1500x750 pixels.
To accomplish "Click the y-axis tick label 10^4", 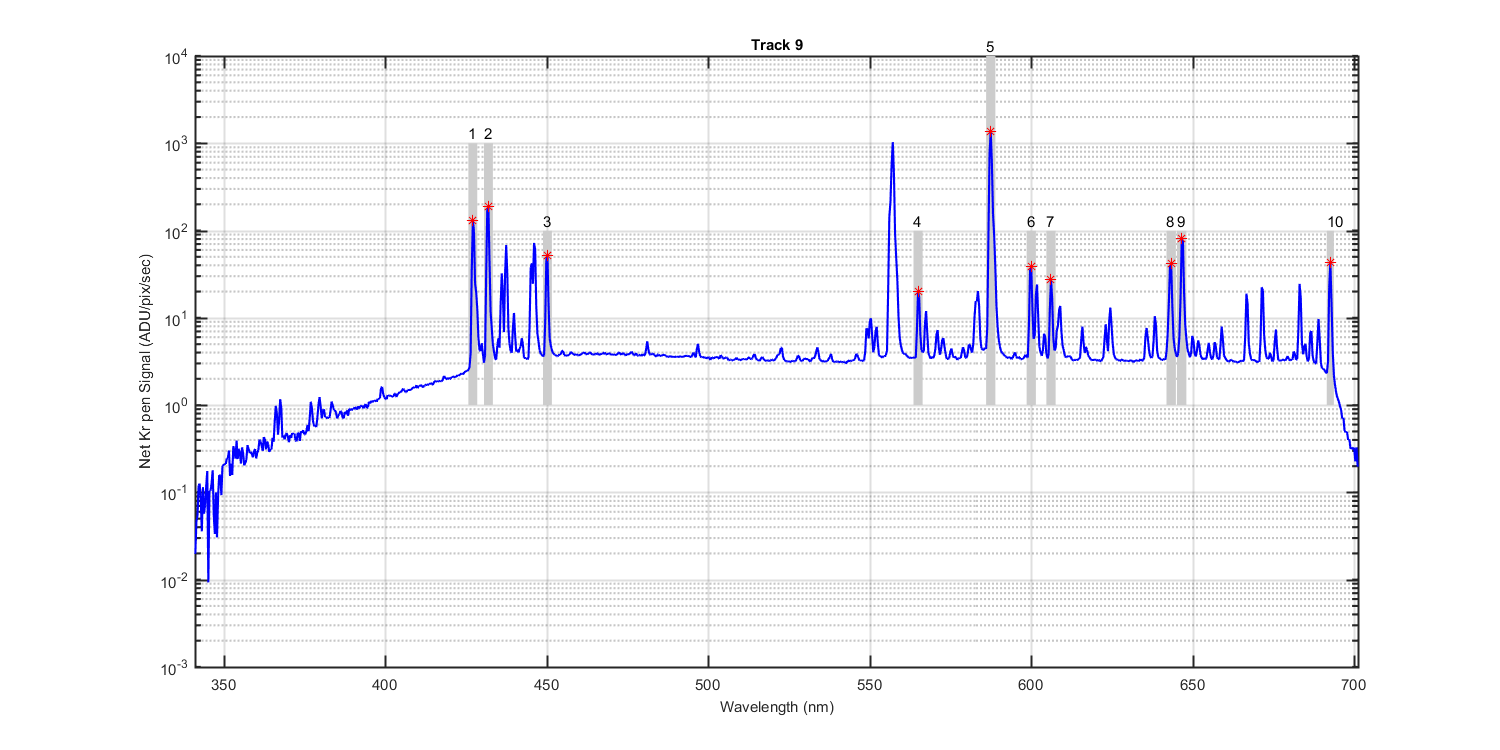I will coord(177,57).
